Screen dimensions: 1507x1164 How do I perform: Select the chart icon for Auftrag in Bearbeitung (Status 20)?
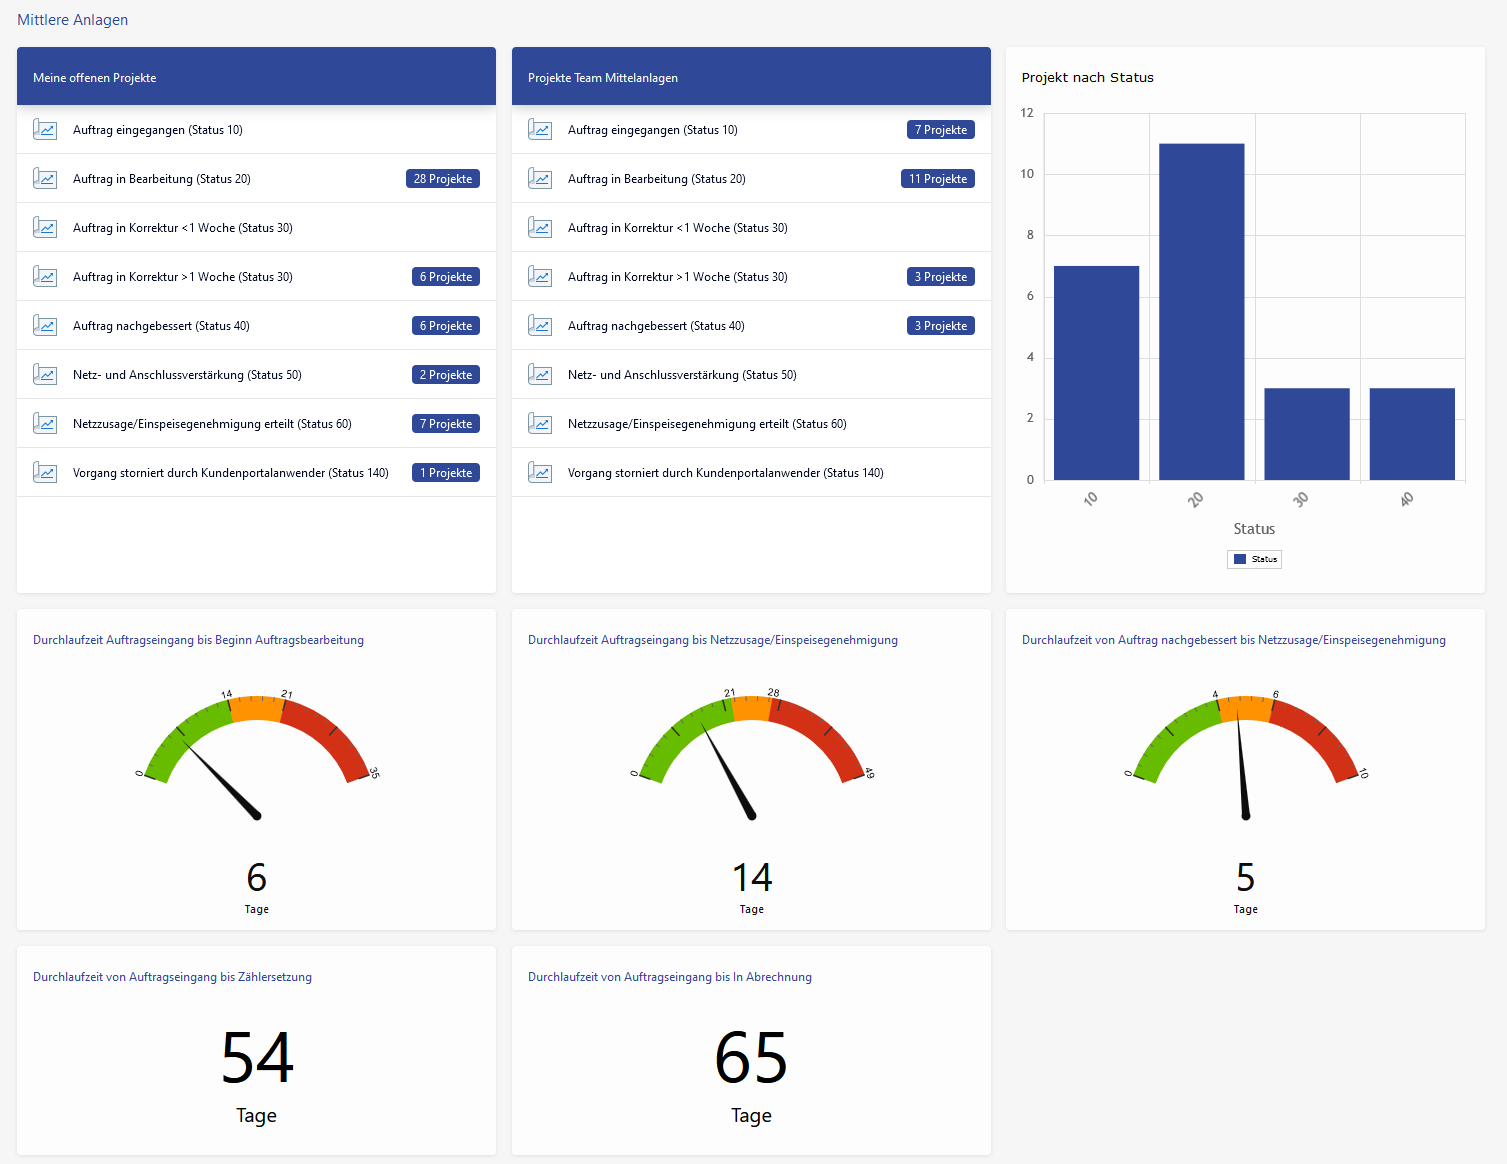(45, 178)
